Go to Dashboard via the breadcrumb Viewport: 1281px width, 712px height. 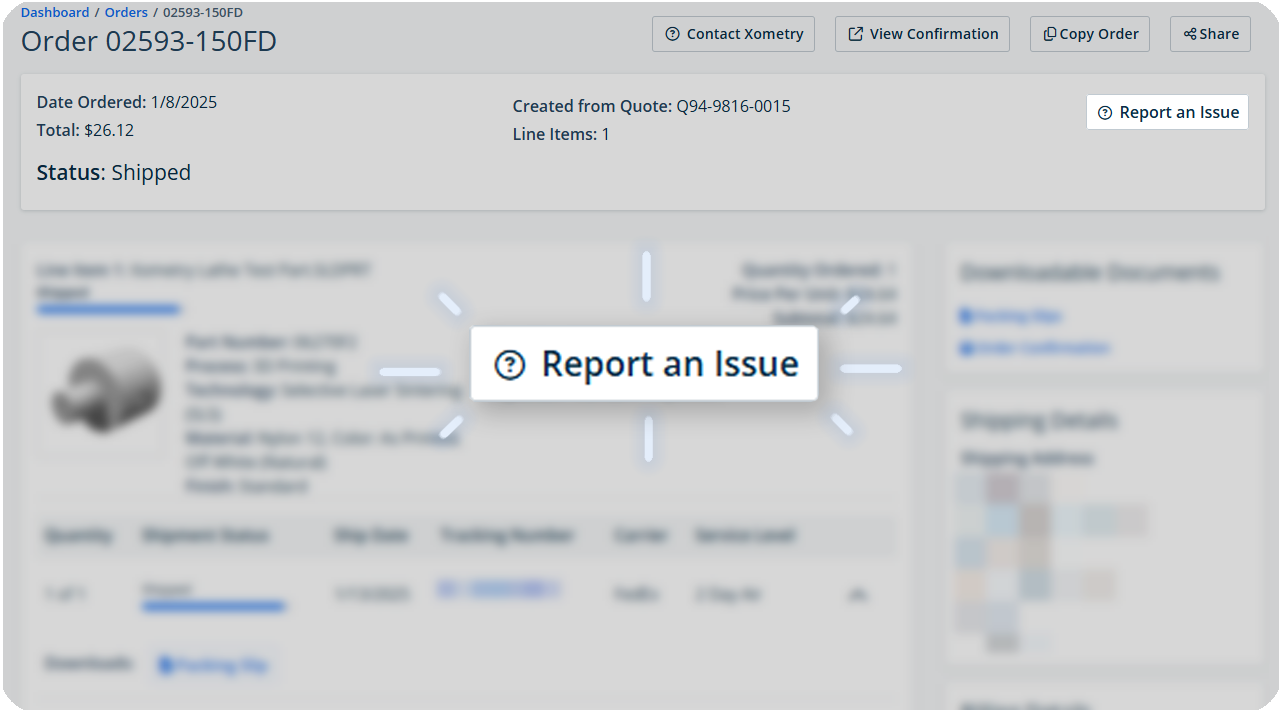[x=55, y=12]
